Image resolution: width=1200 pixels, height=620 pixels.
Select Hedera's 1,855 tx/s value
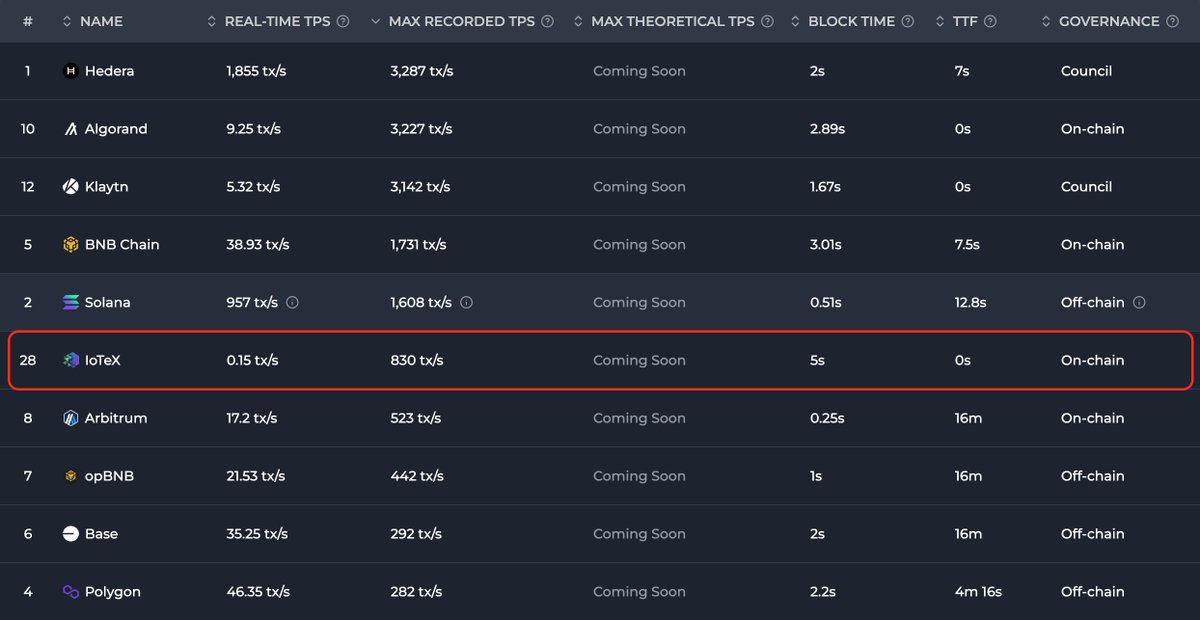click(256, 71)
